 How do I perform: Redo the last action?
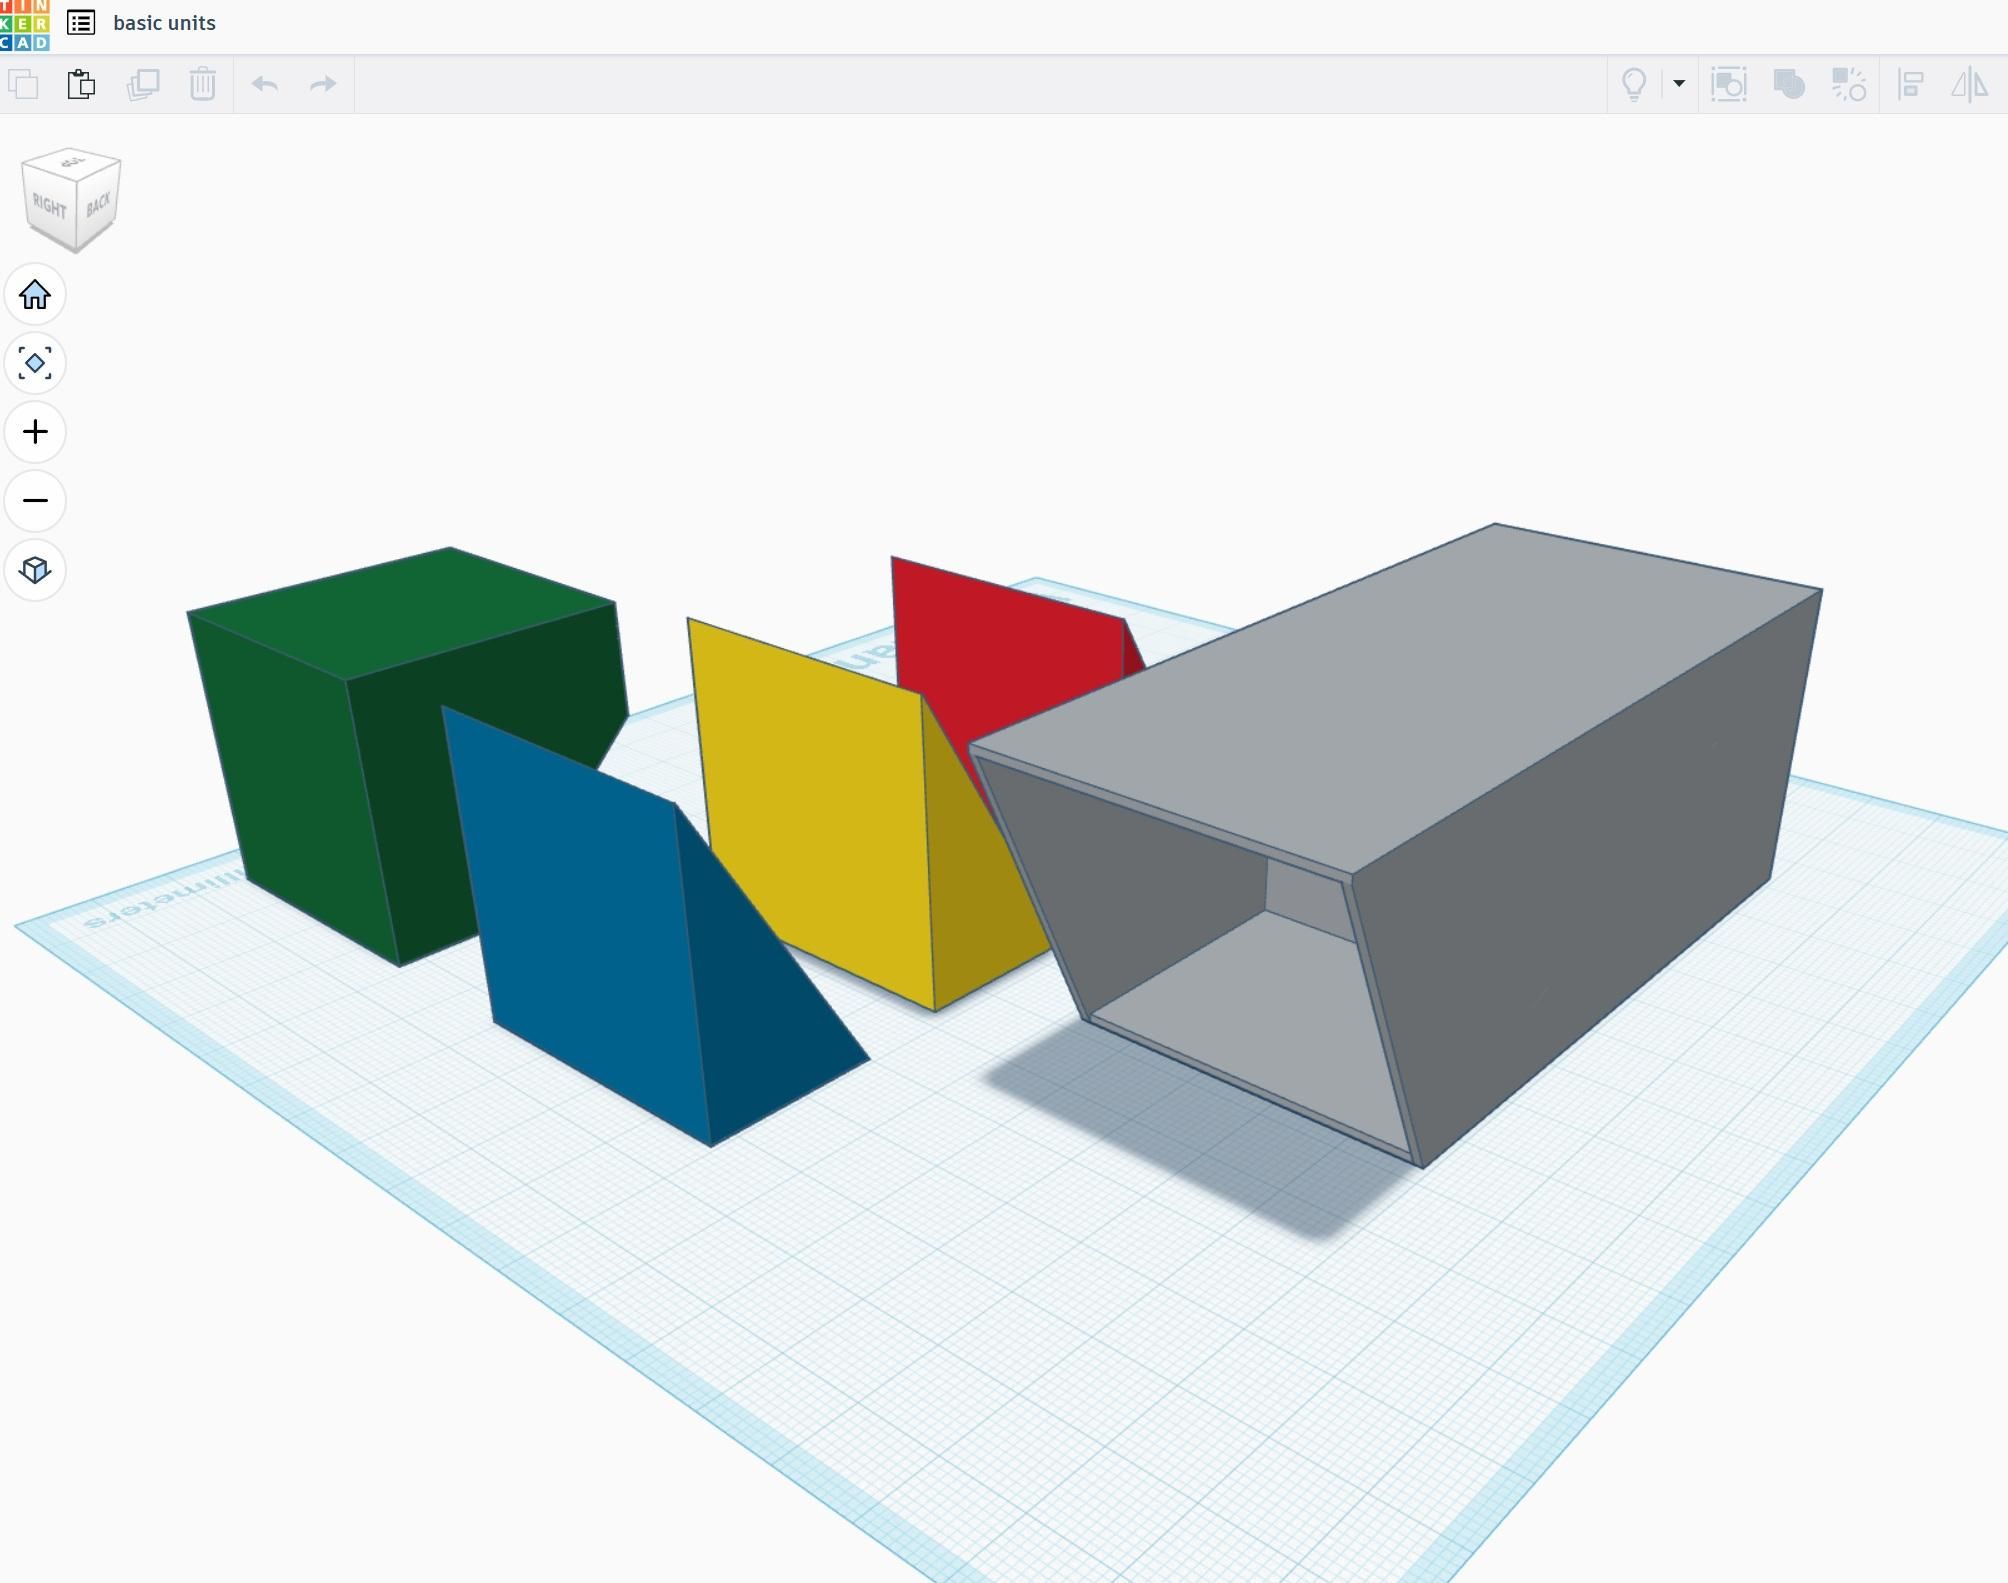pyautogui.click(x=323, y=84)
